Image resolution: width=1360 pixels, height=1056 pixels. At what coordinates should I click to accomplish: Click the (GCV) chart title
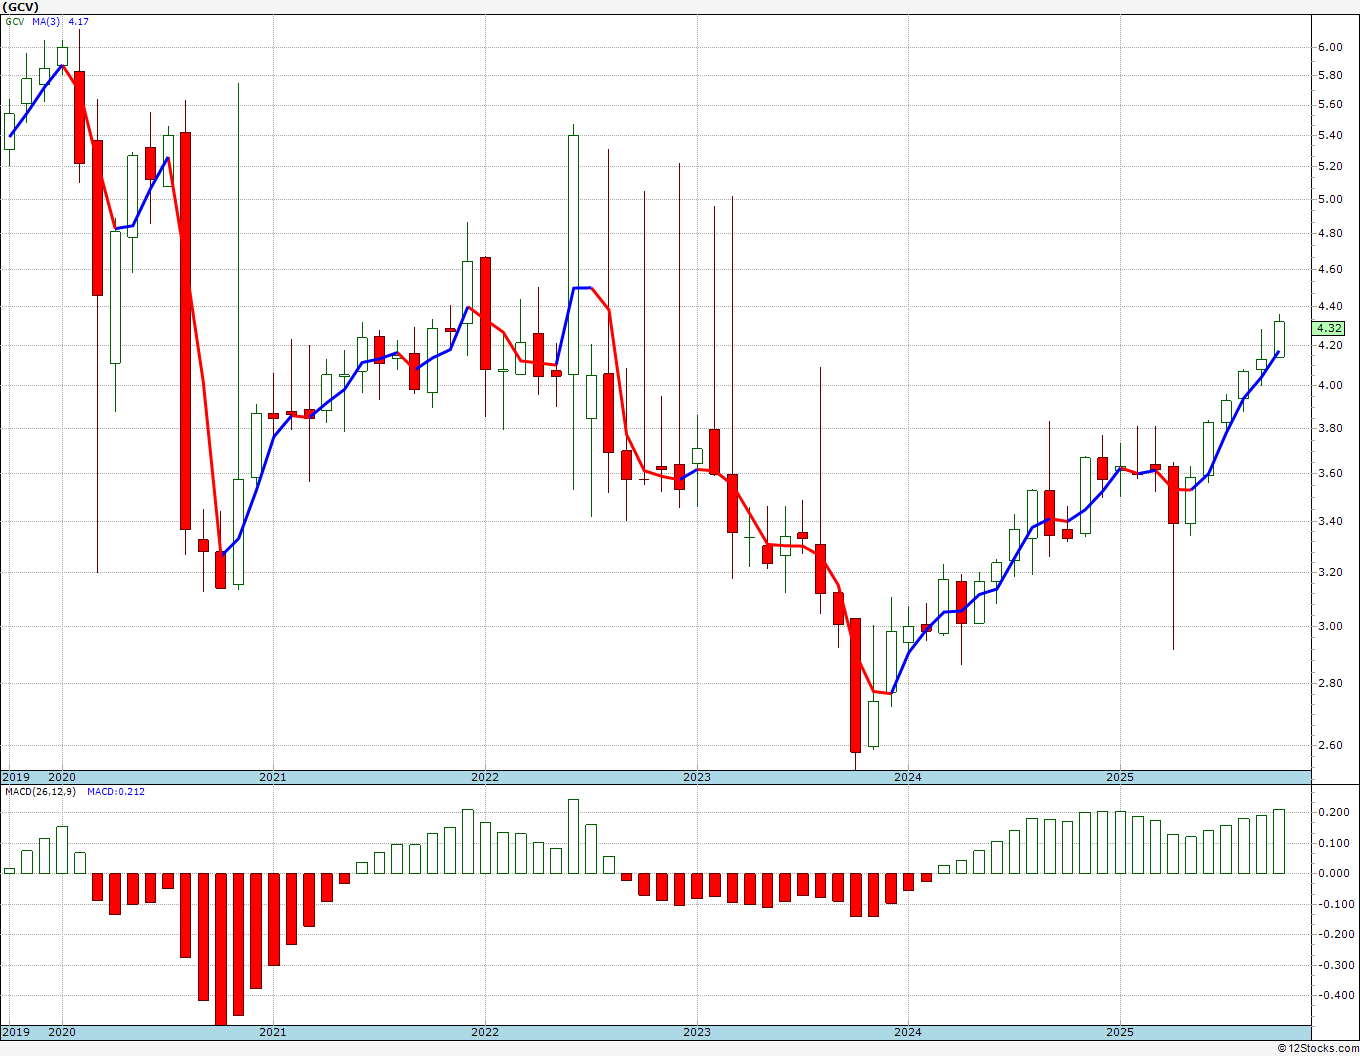[20, 7]
